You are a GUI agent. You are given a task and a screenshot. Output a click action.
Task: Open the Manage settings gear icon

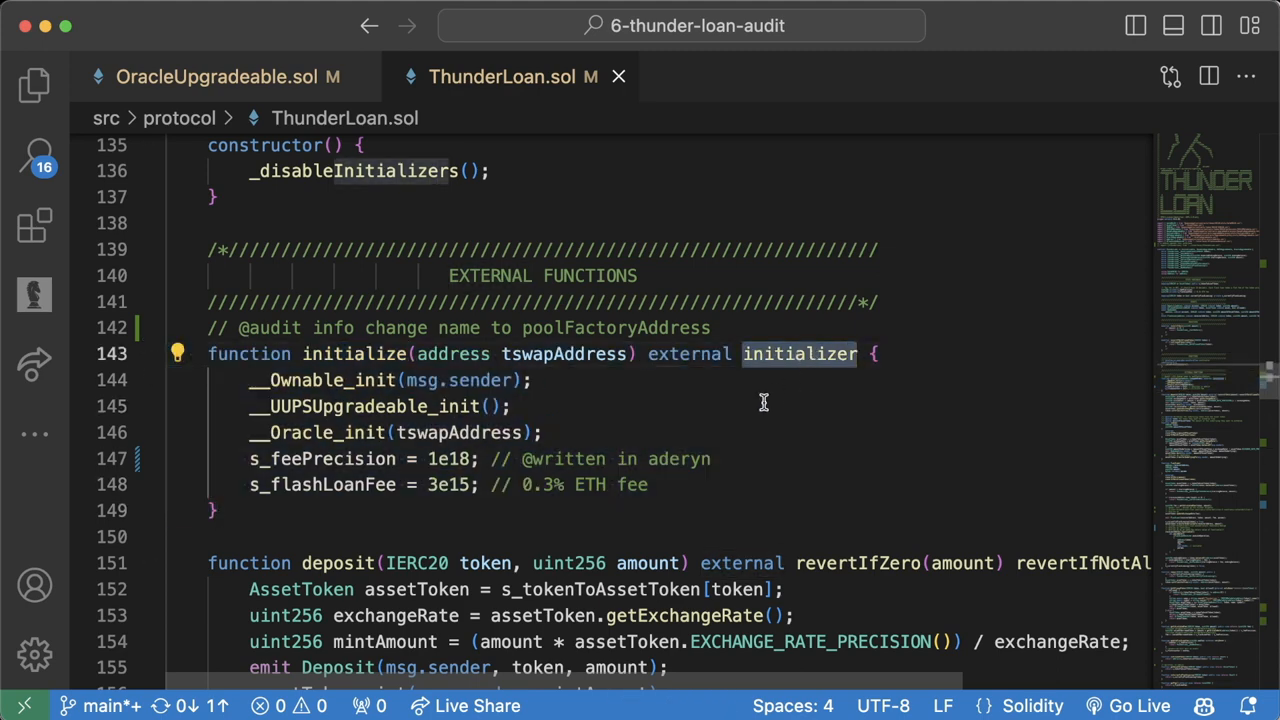(x=34, y=653)
